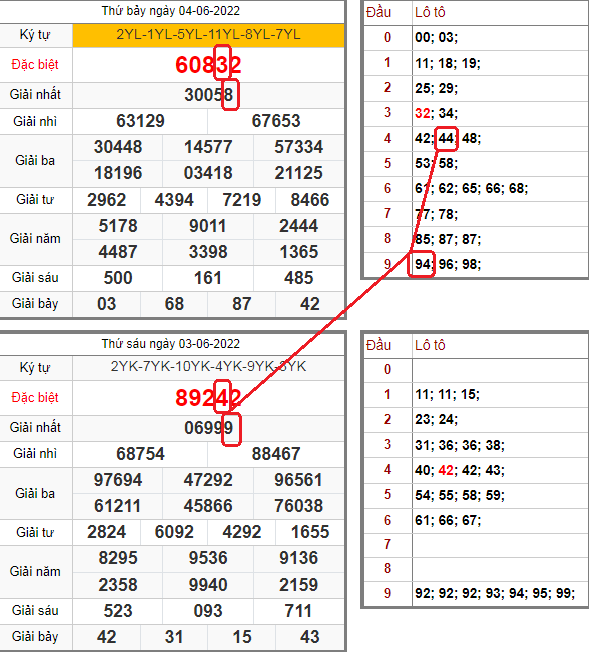Click second prize number 68754

coord(140,454)
